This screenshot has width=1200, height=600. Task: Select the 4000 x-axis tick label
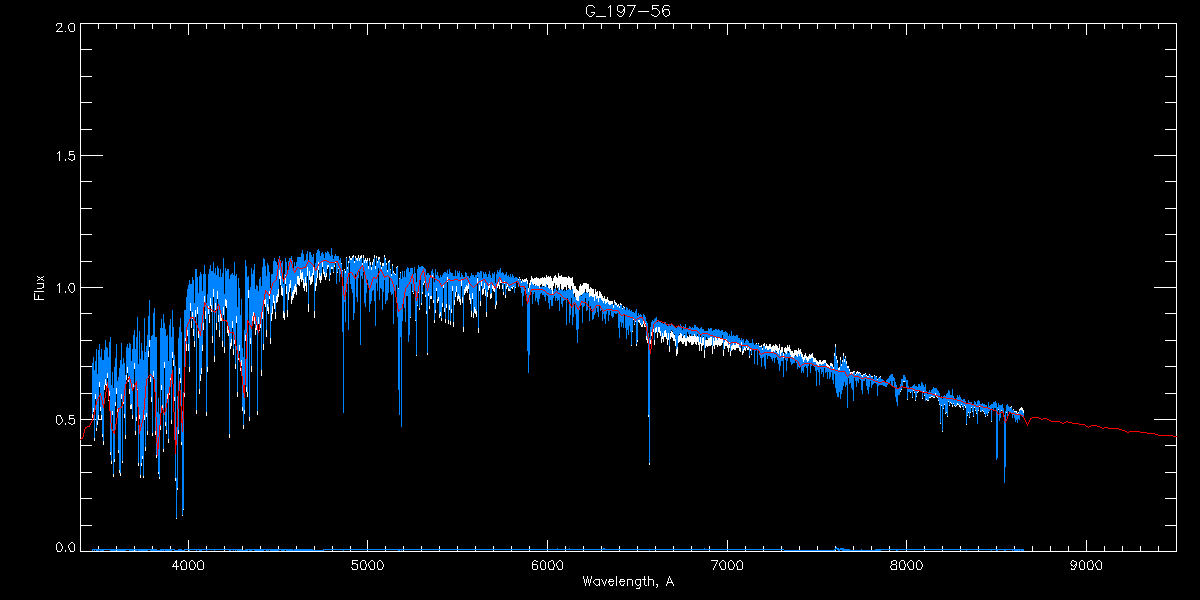(188, 564)
